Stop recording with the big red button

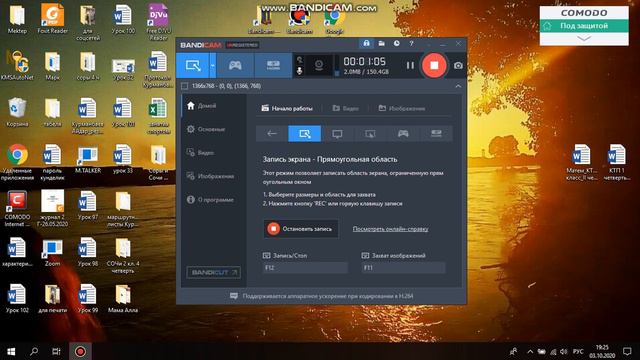coord(434,65)
